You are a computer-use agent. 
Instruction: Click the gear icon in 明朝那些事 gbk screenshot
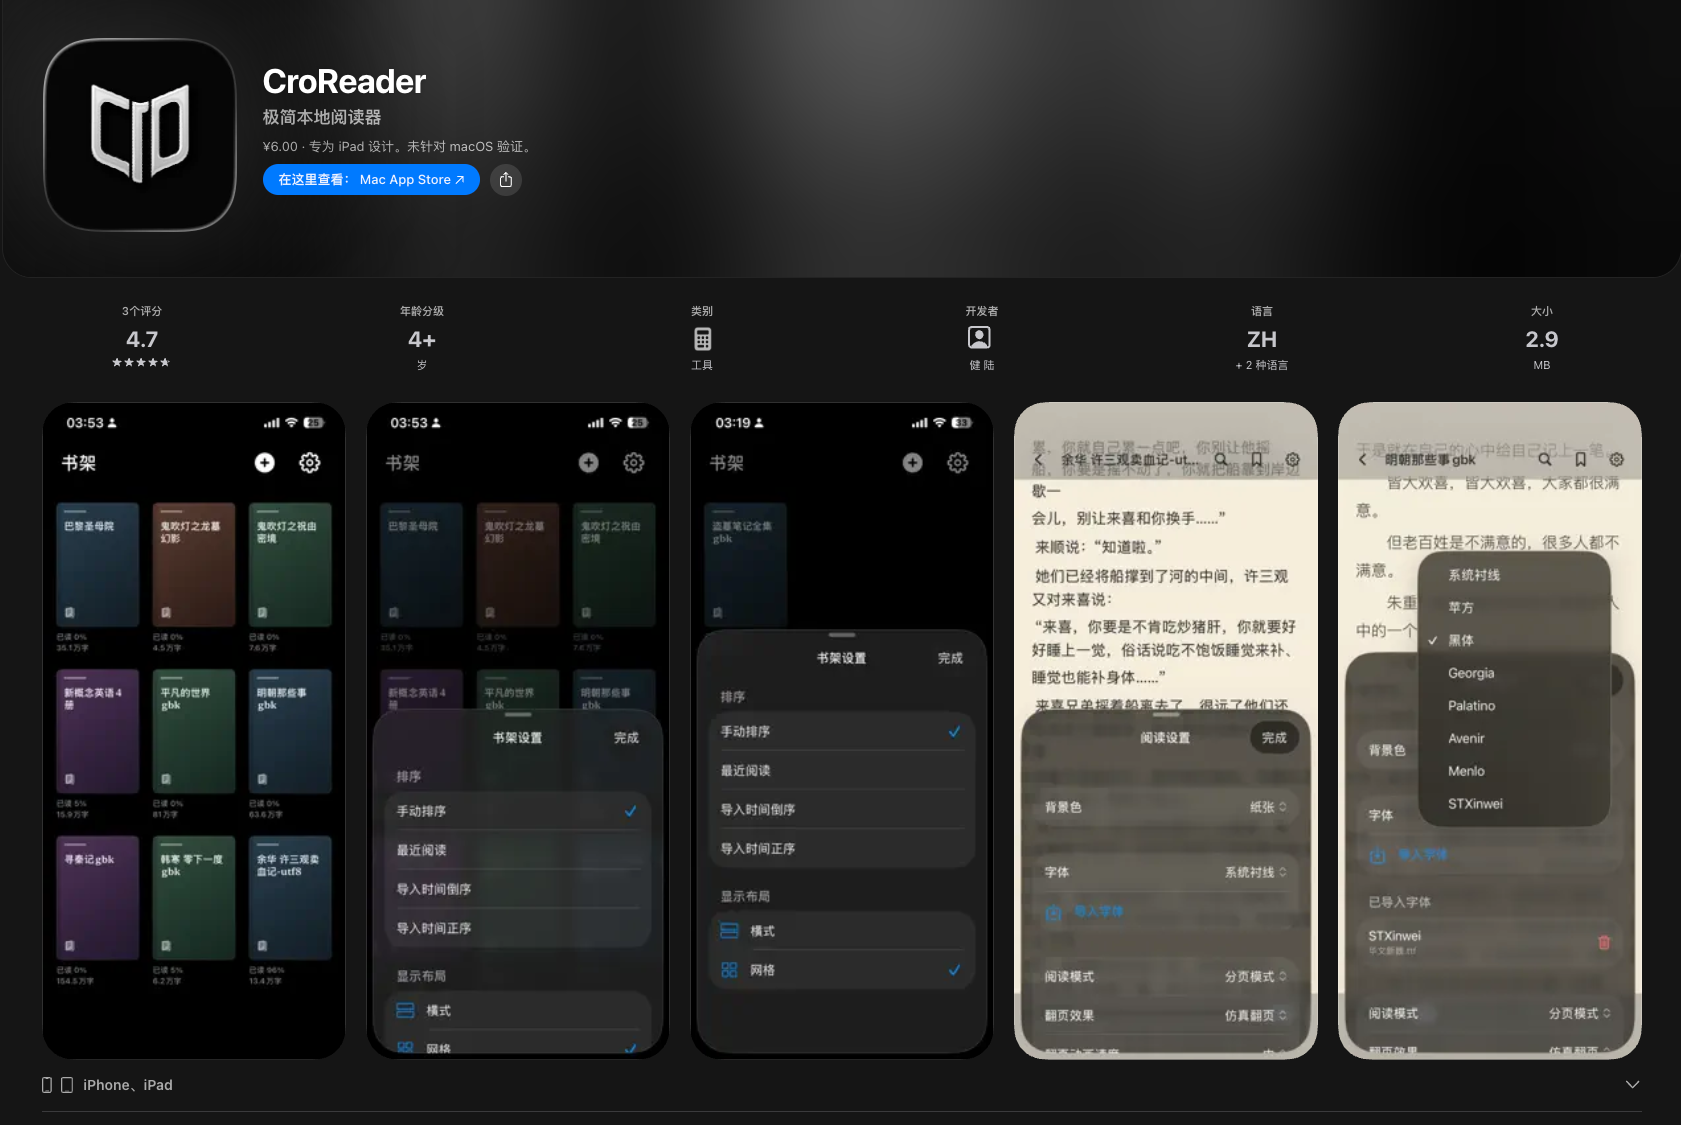click(x=1617, y=460)
